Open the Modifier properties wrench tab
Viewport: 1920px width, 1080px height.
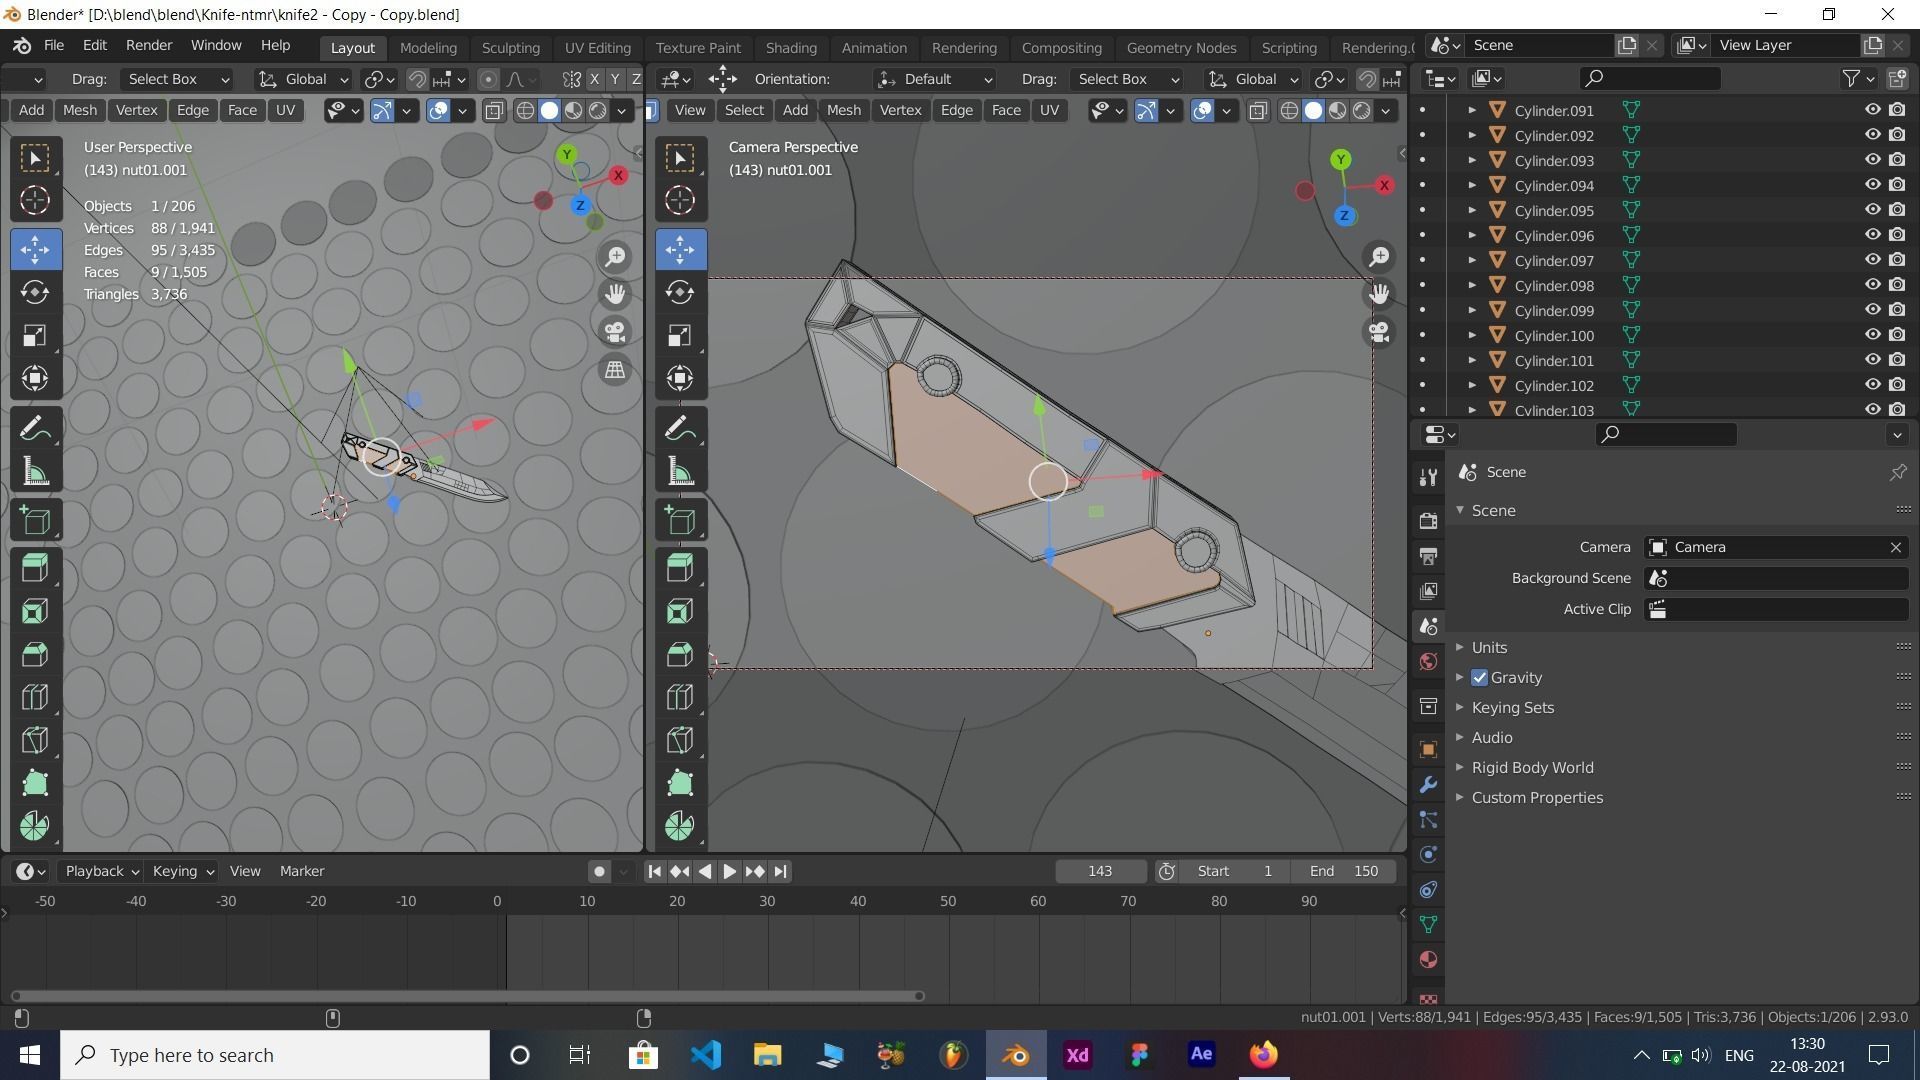point(1428,785)
